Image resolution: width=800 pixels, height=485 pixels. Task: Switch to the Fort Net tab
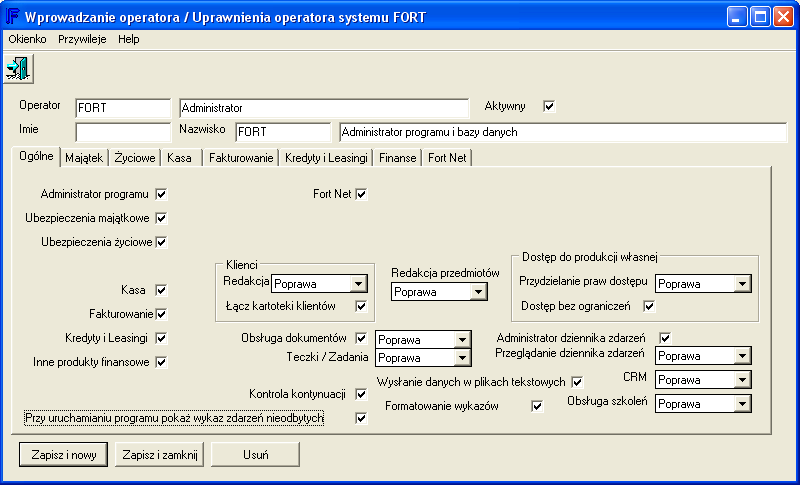click(x=447, y=158)
